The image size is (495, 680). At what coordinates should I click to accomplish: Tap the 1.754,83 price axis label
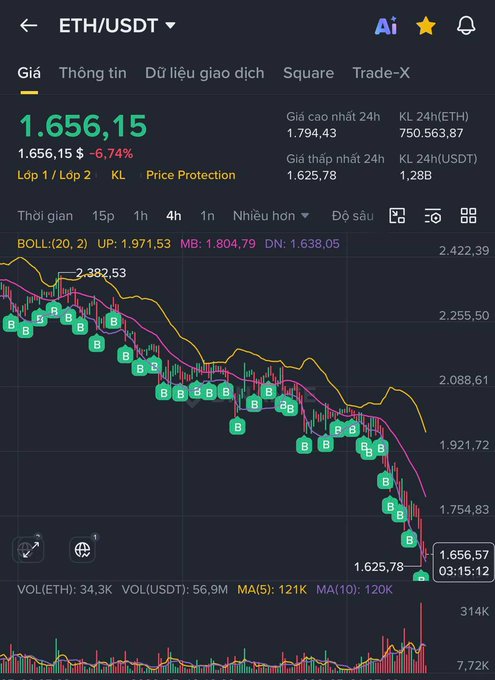coord(464,510)
